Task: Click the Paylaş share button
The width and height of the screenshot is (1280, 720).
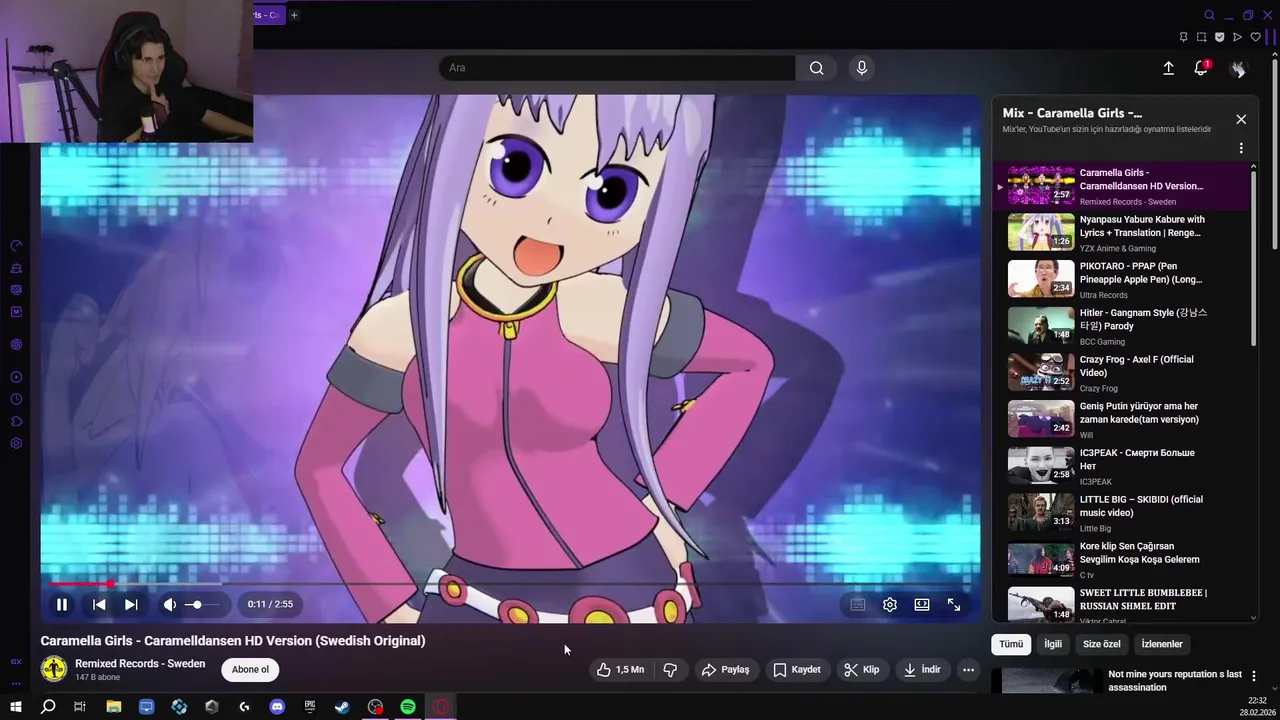Action: (x=725, y=670)
